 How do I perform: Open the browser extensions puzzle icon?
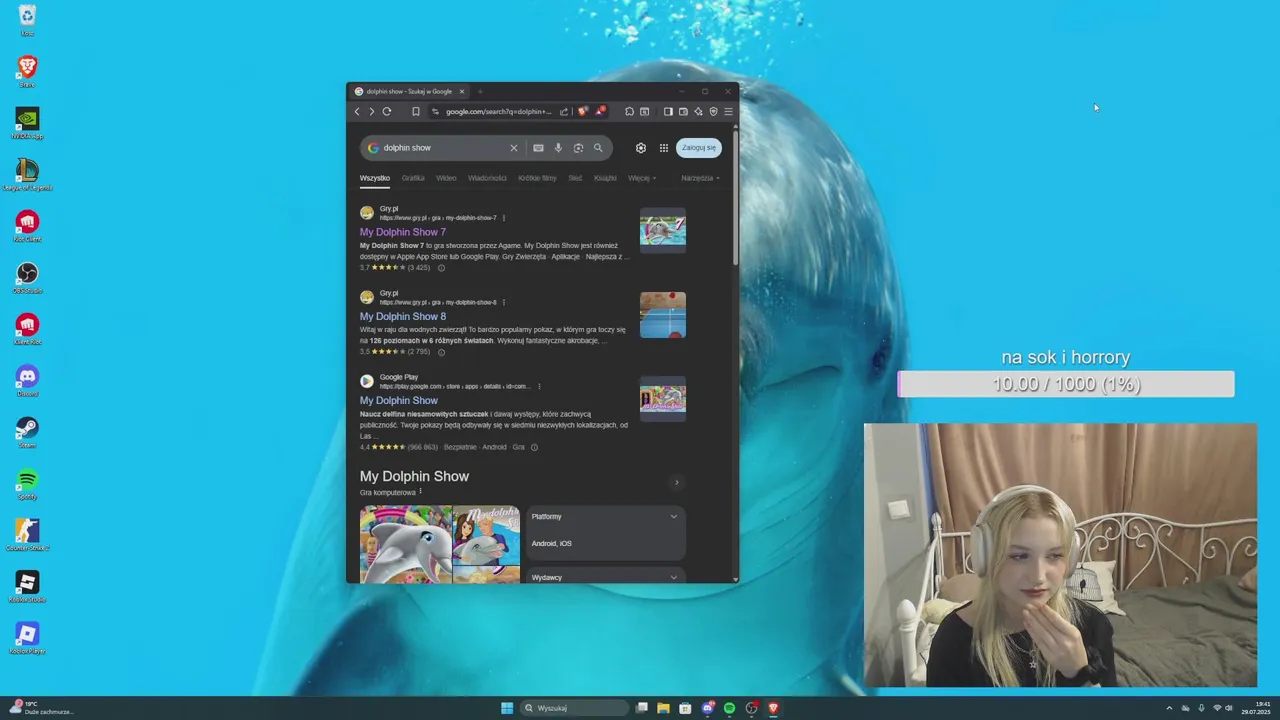click(629, 111)
